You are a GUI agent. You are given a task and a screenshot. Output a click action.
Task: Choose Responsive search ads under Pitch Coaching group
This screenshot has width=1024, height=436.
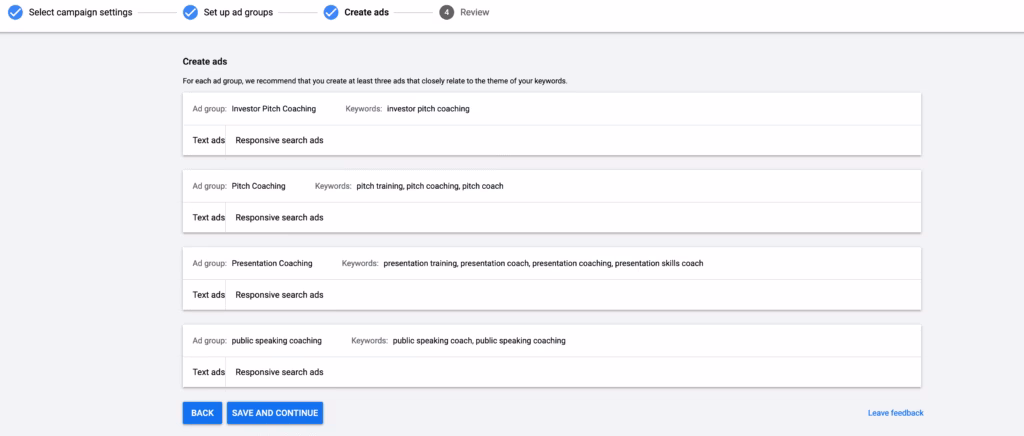click(279, 217)
